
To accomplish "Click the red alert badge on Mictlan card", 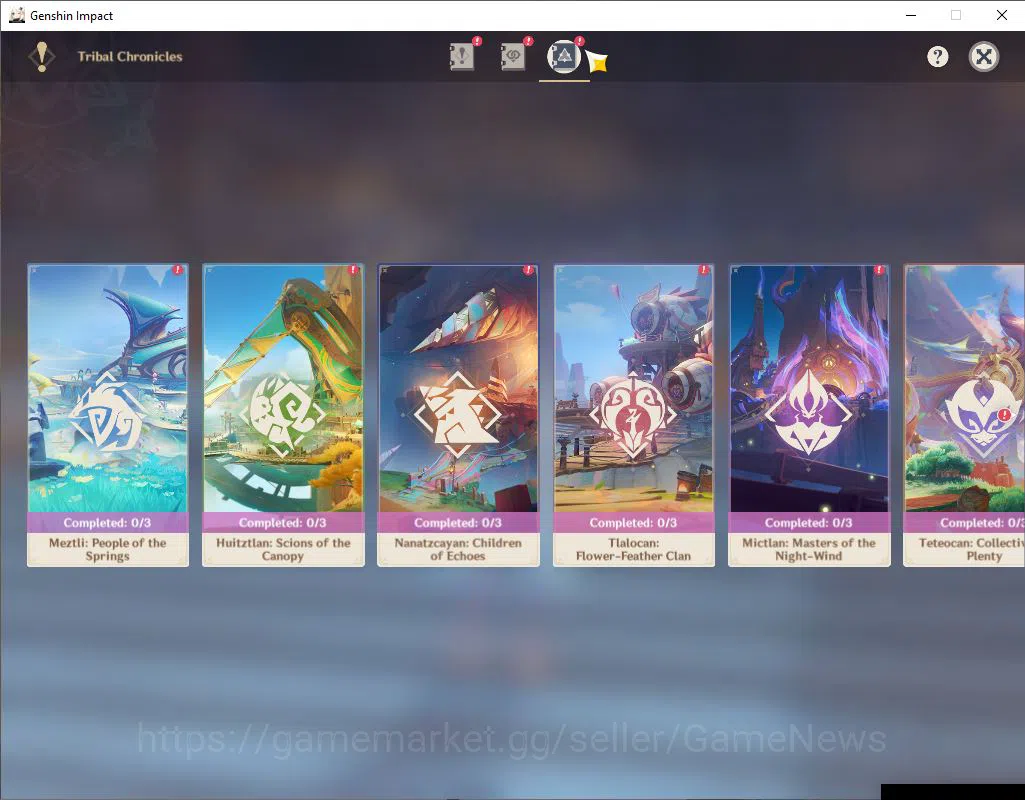I will coord(879,270).
